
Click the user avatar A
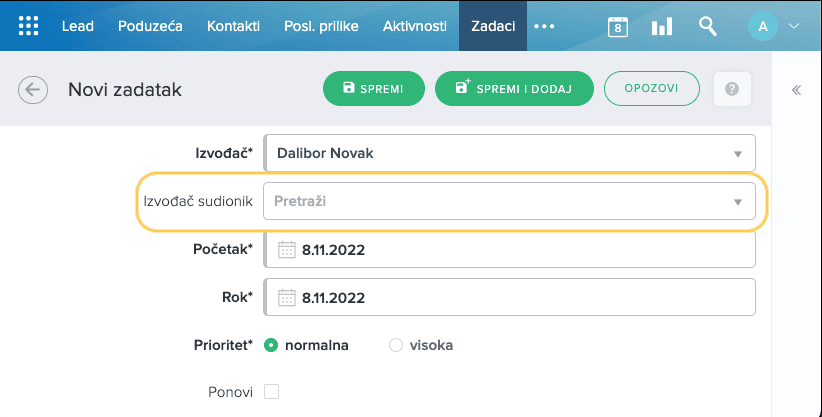pos(763,26)
